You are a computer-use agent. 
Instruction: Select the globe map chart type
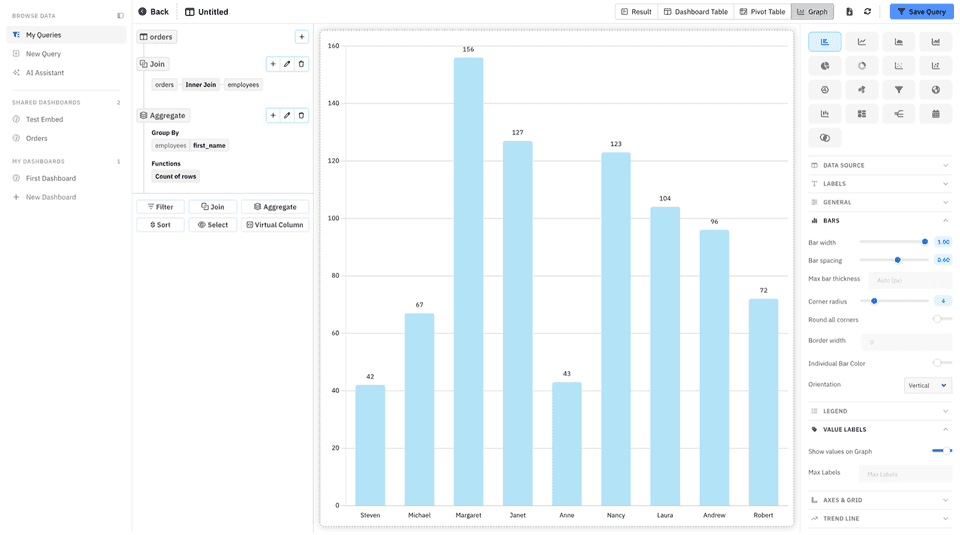click(x=936, y=89)
